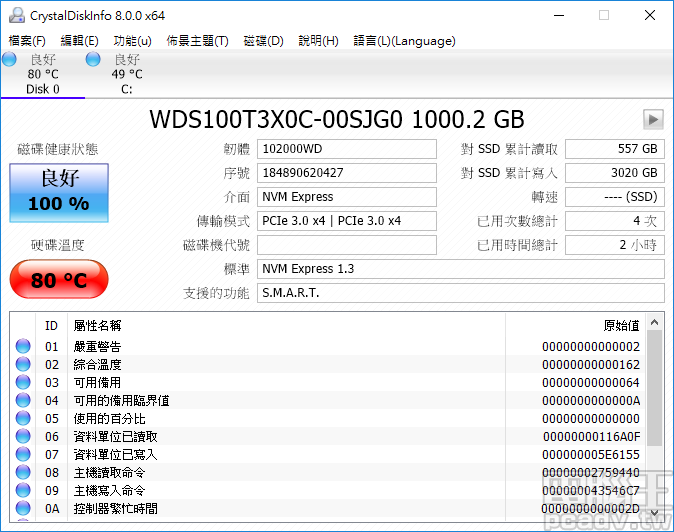Click raw value 00000000116A0F
The width and height of the screenshot is (674, 532).
[591, 437]
